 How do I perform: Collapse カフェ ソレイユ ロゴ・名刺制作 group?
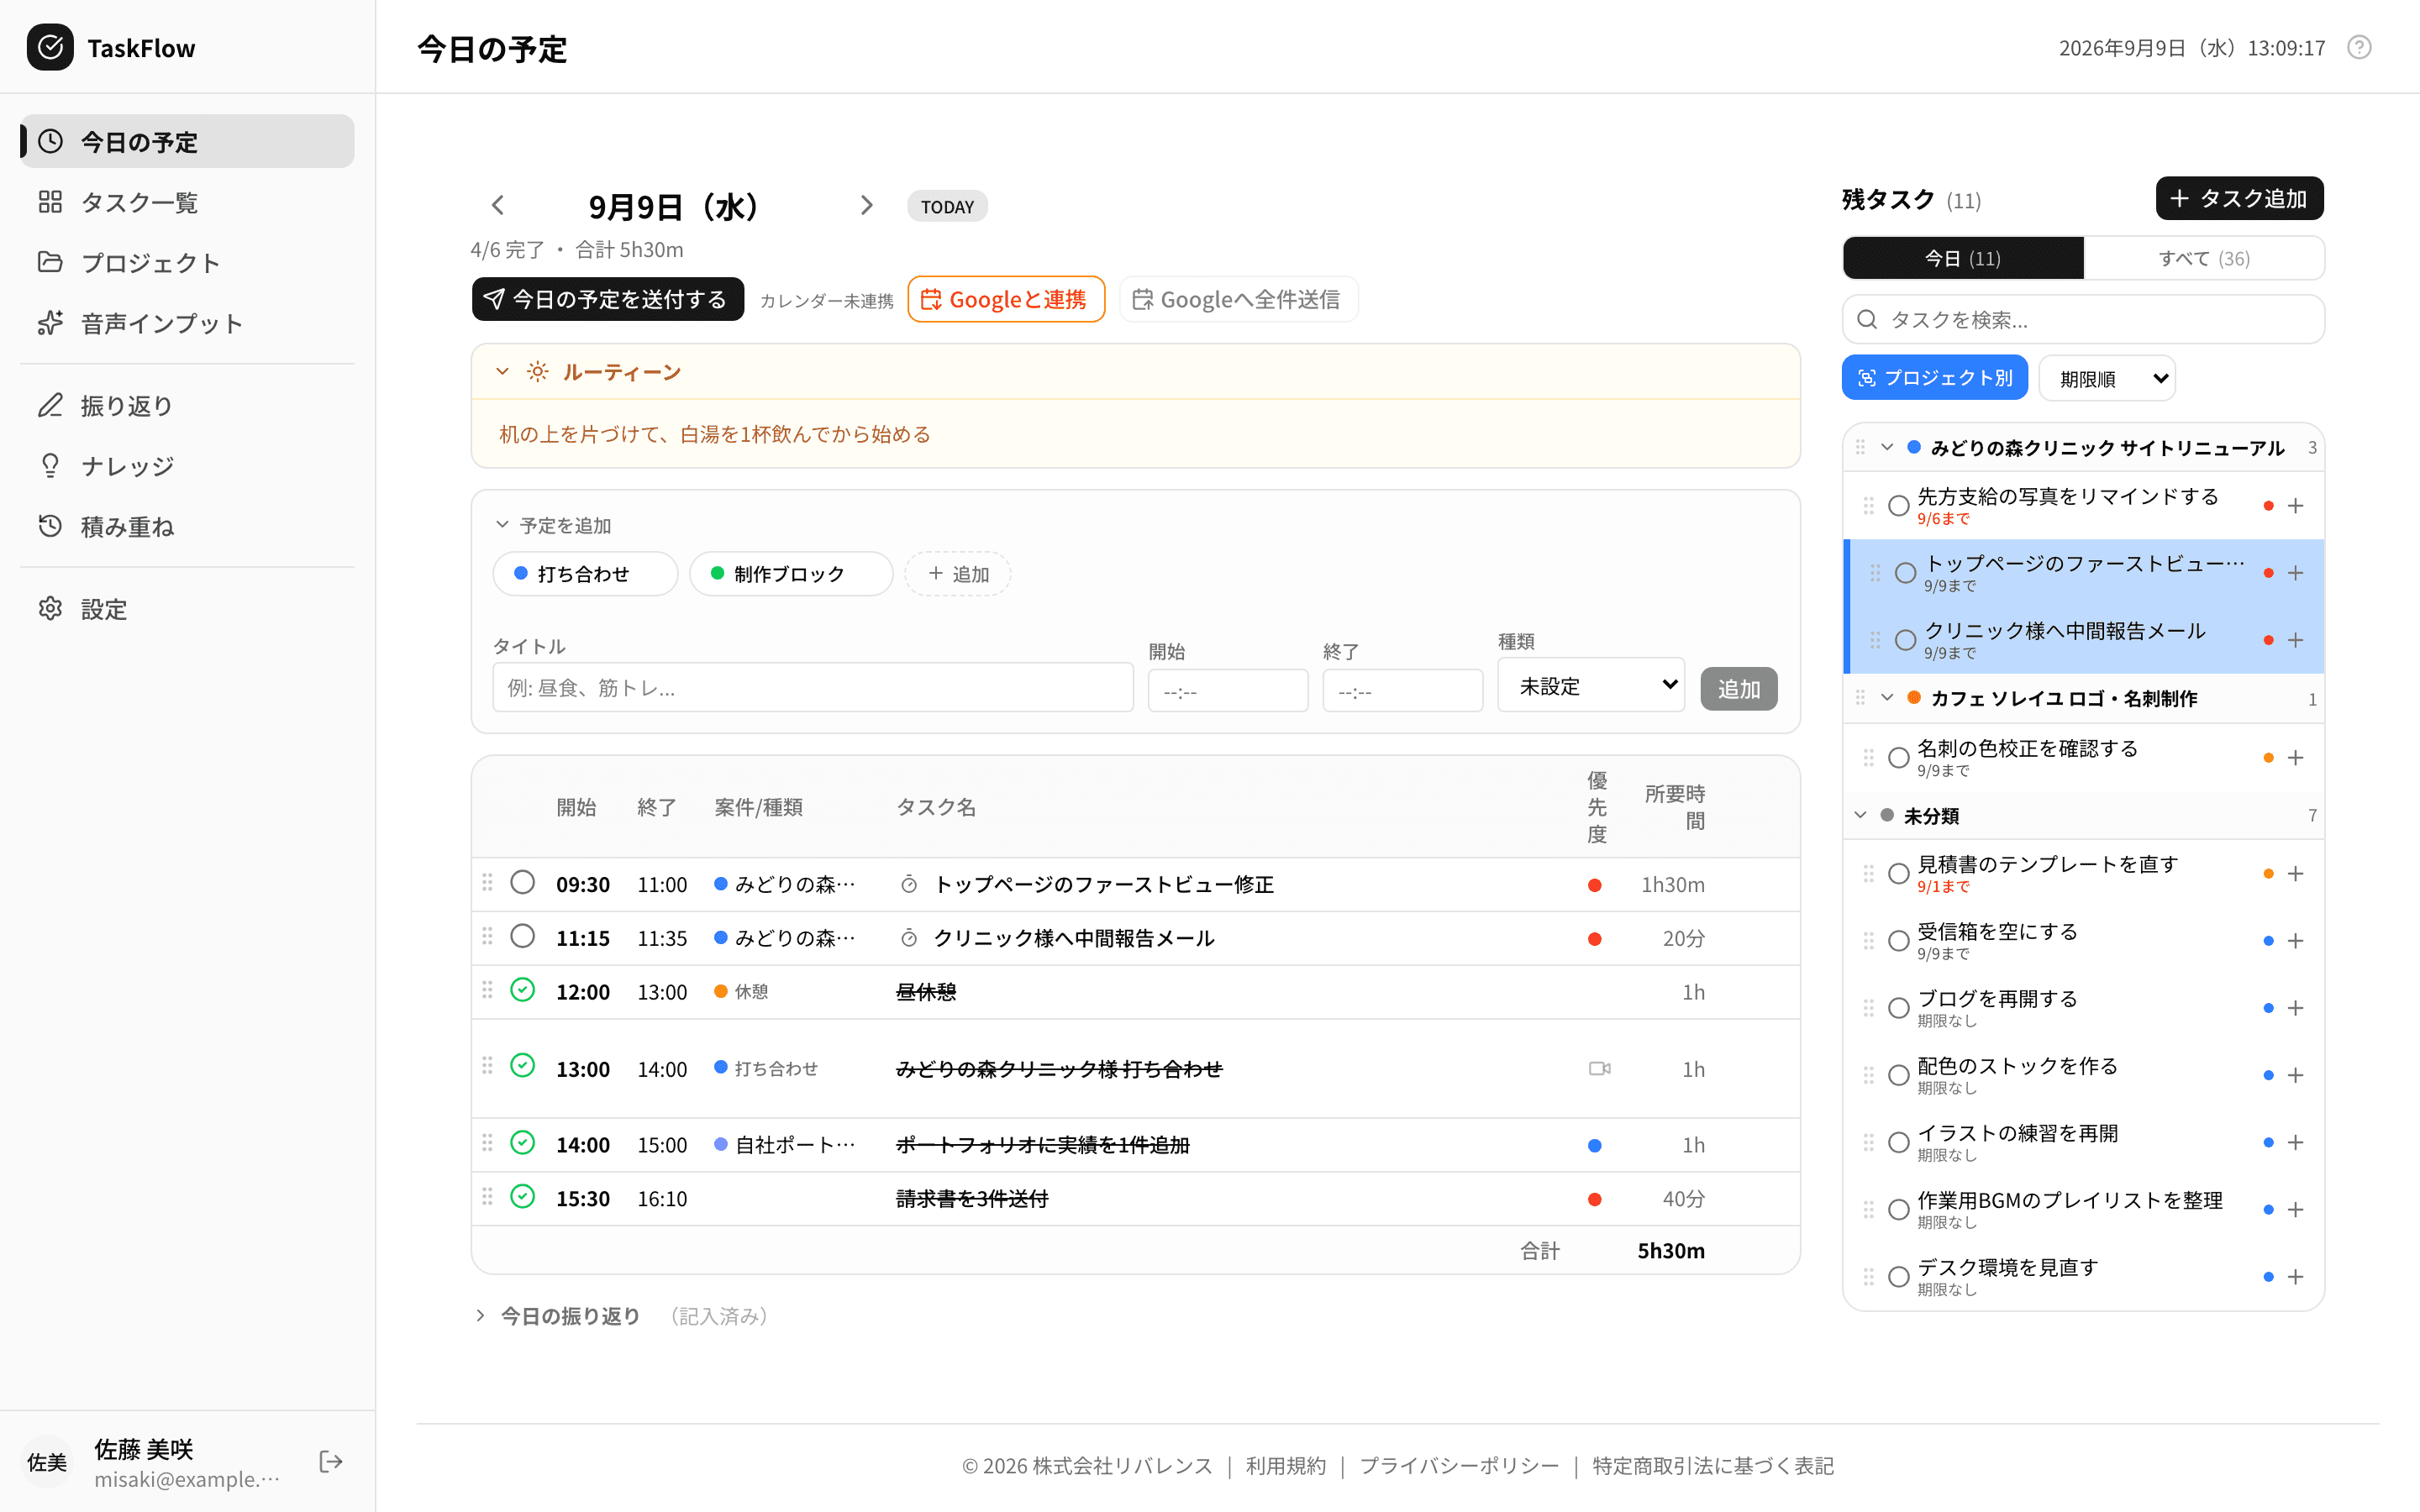click(1887, 698)
